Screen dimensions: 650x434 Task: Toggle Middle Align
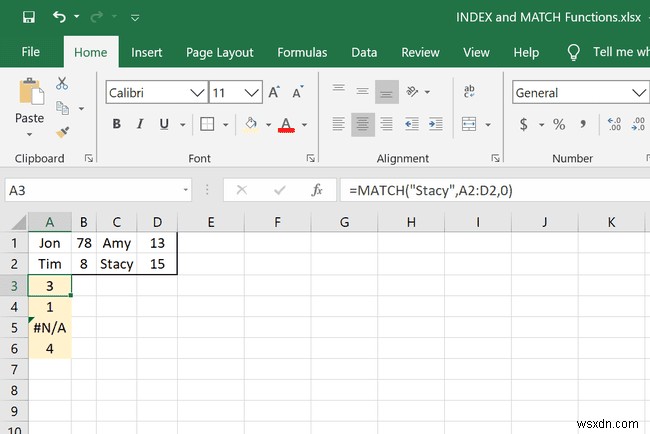click(362, 92)
